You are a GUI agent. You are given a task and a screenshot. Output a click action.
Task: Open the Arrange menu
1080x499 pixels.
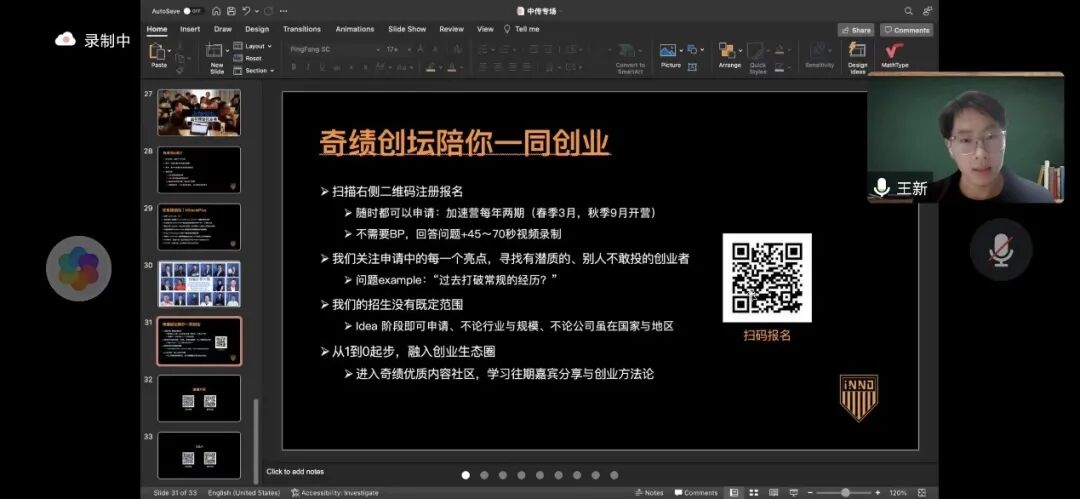click(729, 55)
